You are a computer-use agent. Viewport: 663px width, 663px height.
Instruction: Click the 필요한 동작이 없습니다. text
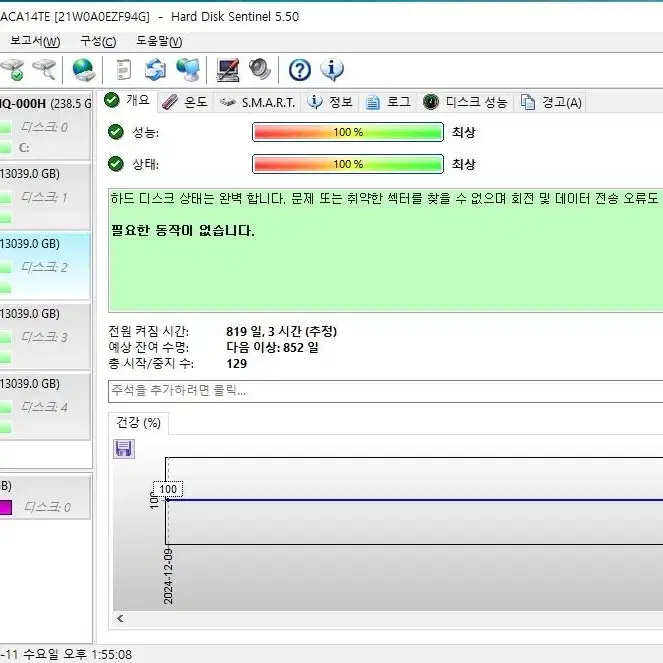pos(183,231)
